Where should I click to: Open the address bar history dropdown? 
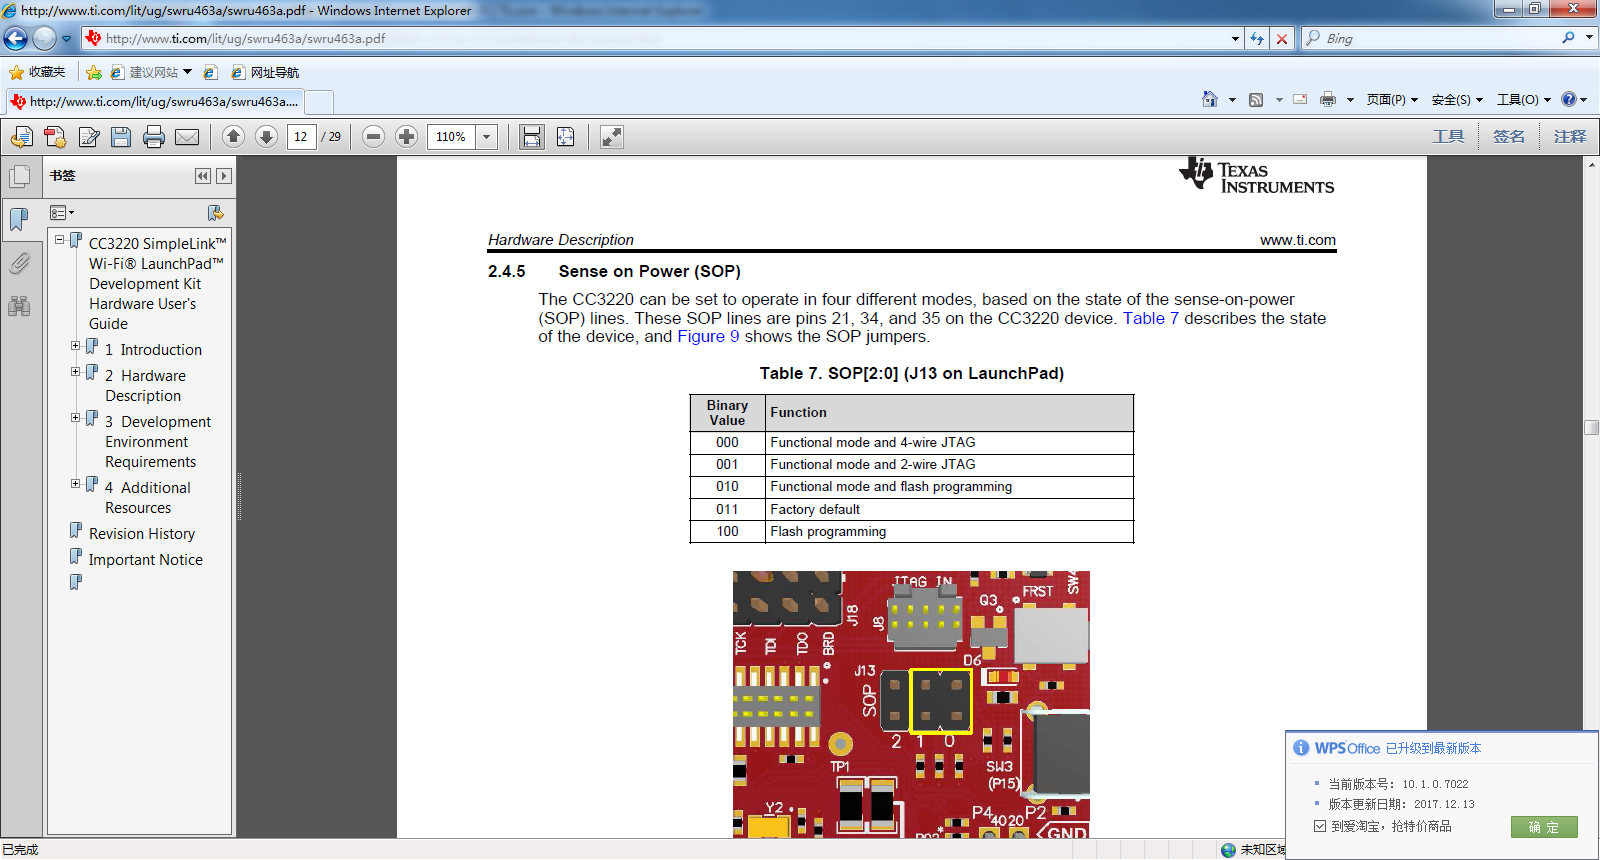[1235, 39]
